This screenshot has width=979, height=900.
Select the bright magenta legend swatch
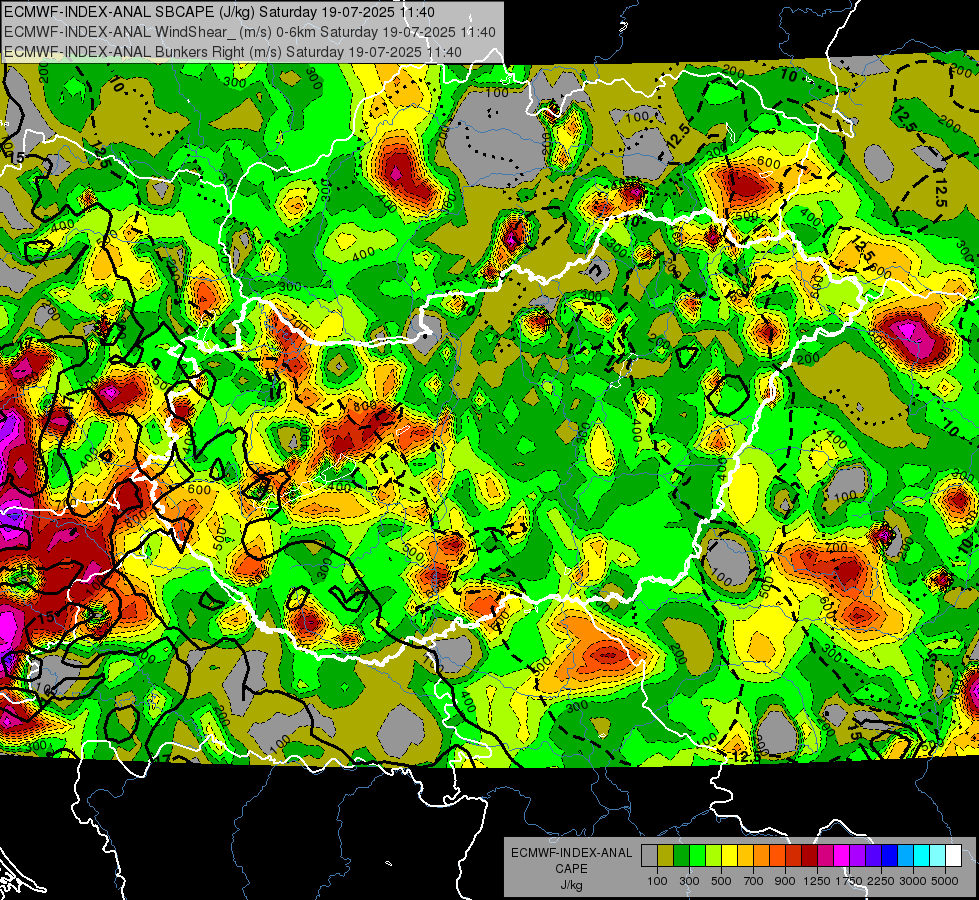point(842,856)
